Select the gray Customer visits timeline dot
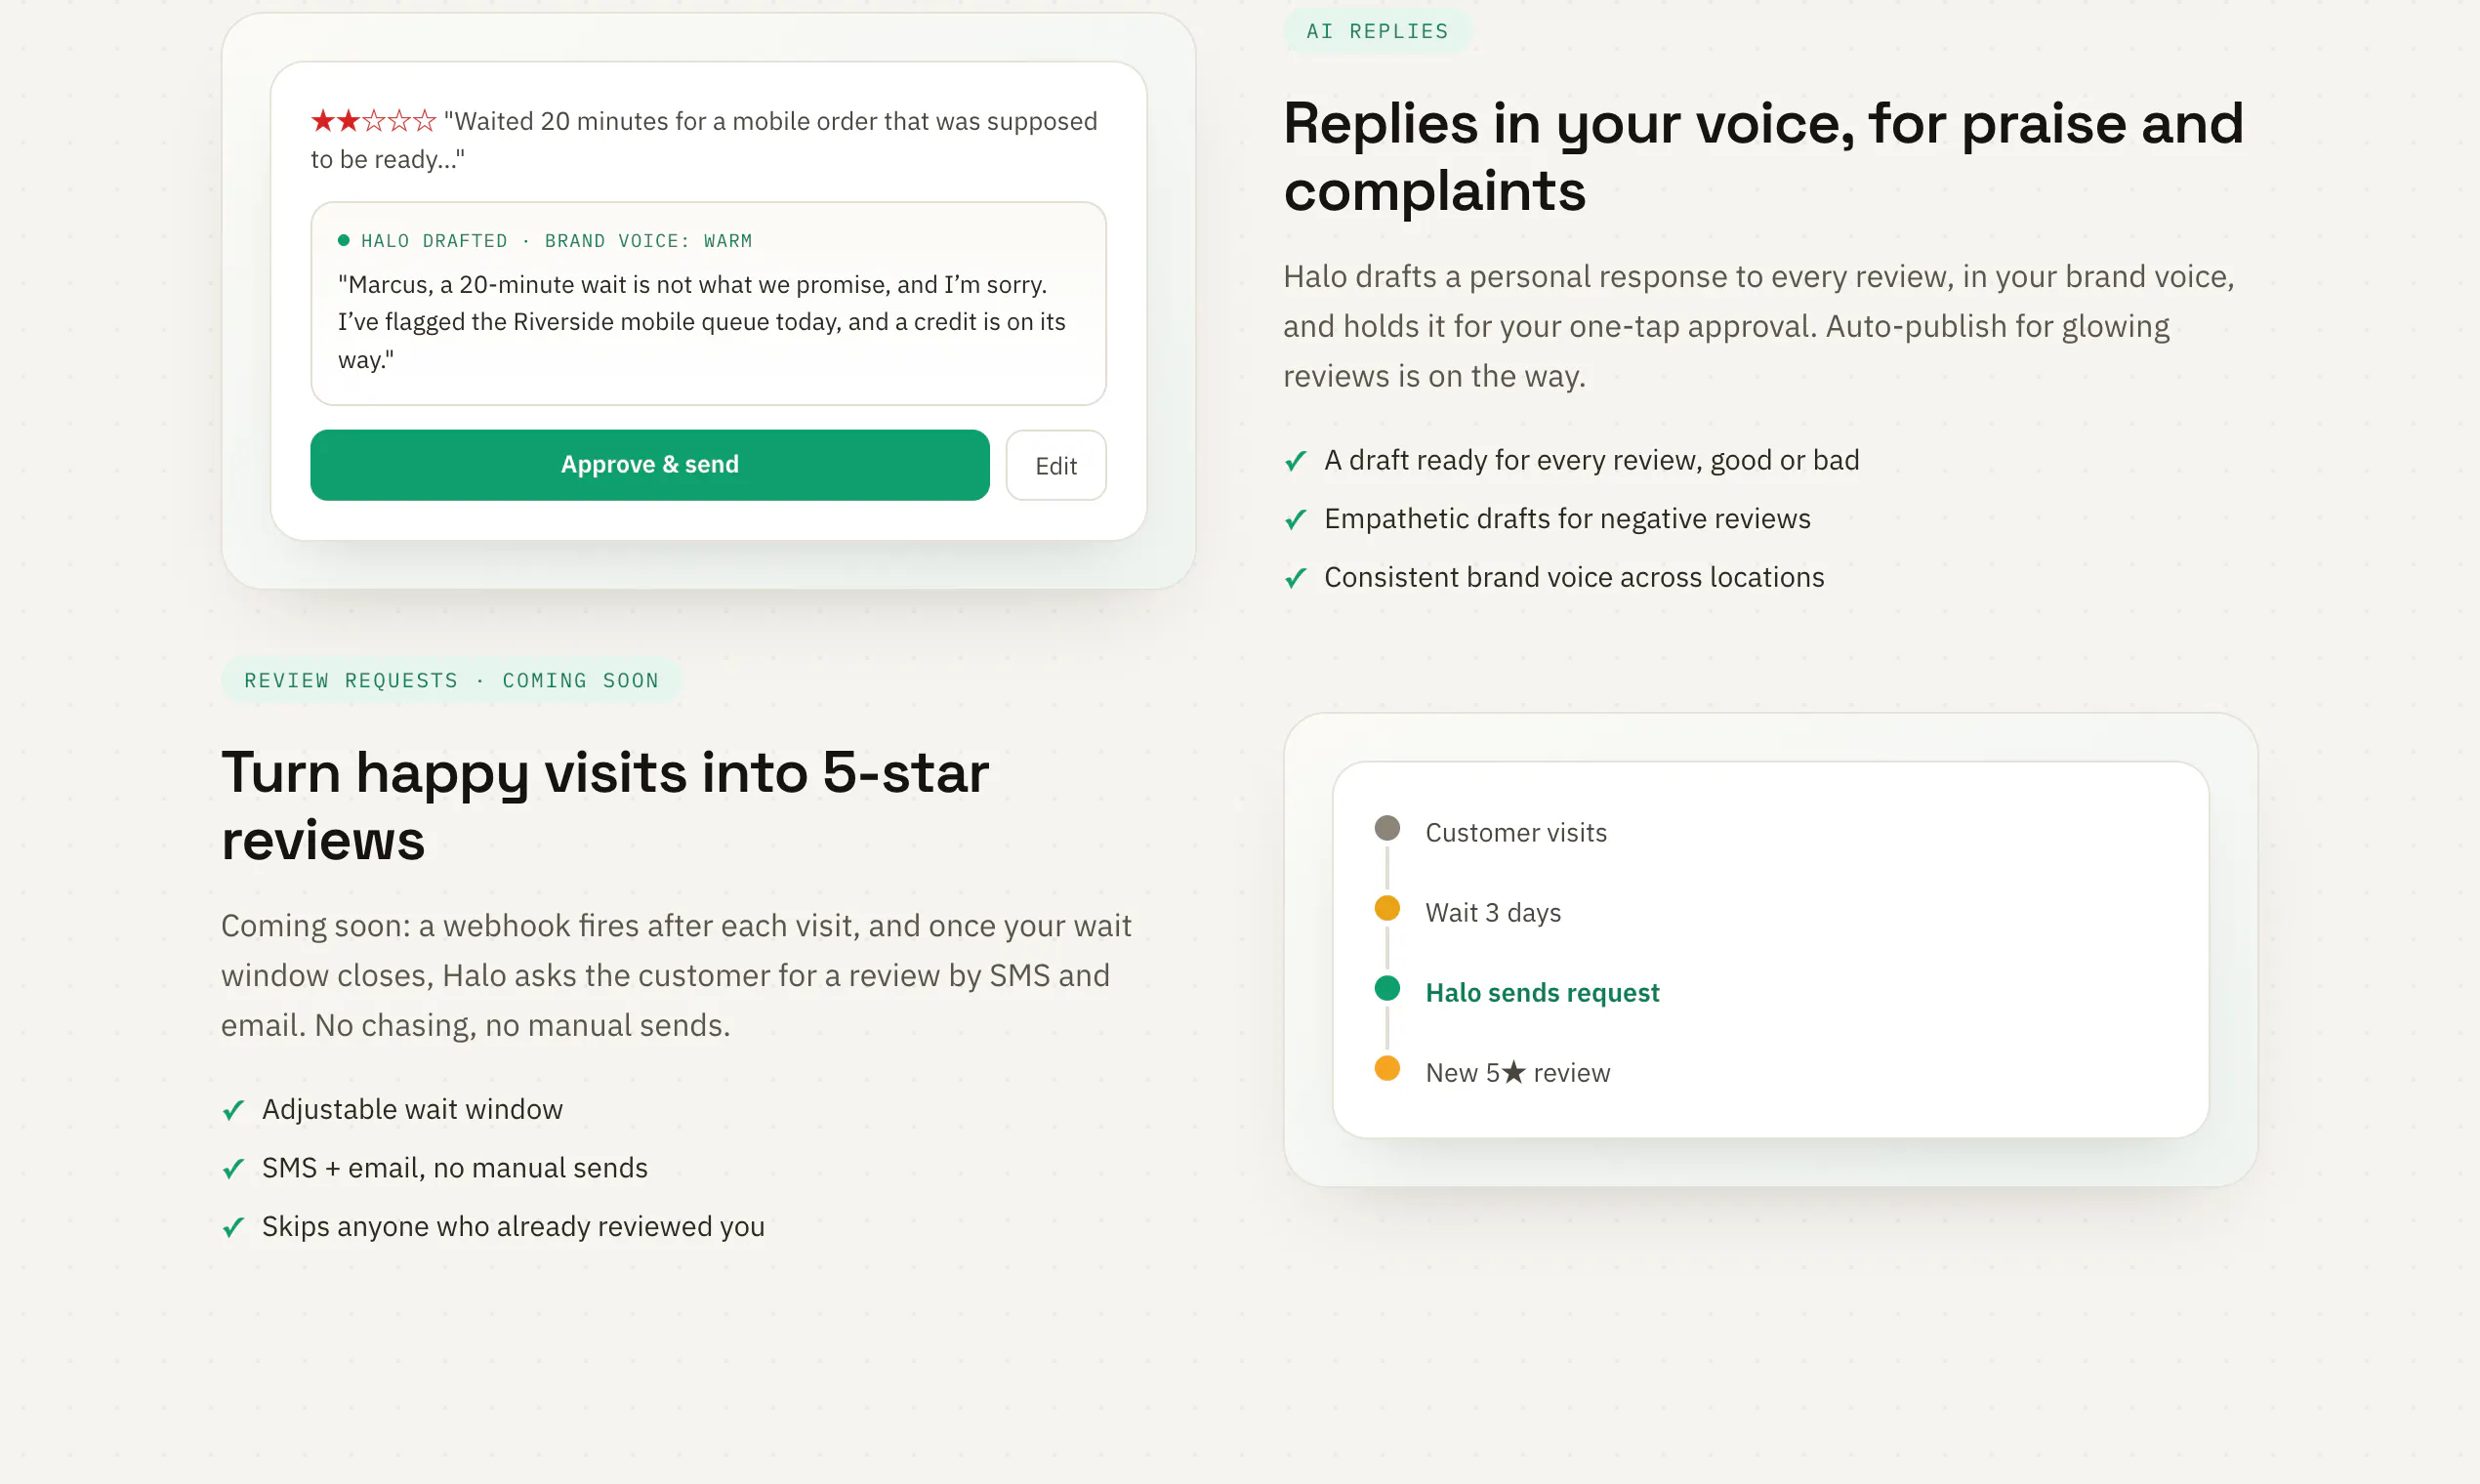Screen dimensions: 2480x1484 click(x=1386, y=828)
